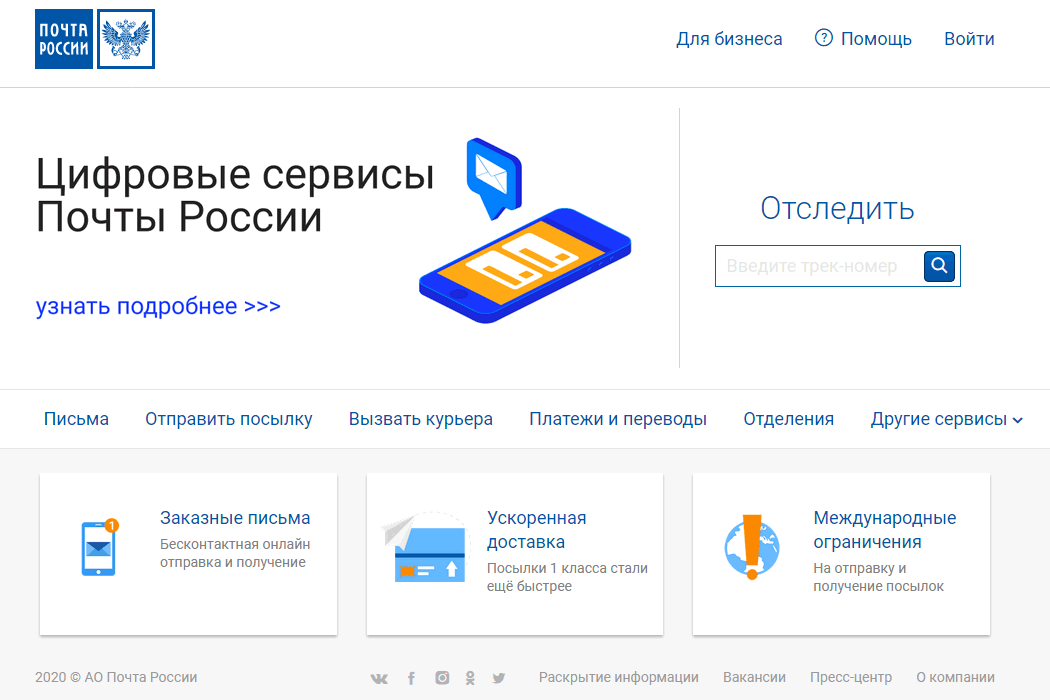Open the Facebook icon in footer
1050x700 pixels.
pyautogui.click(x=411, y=678)
